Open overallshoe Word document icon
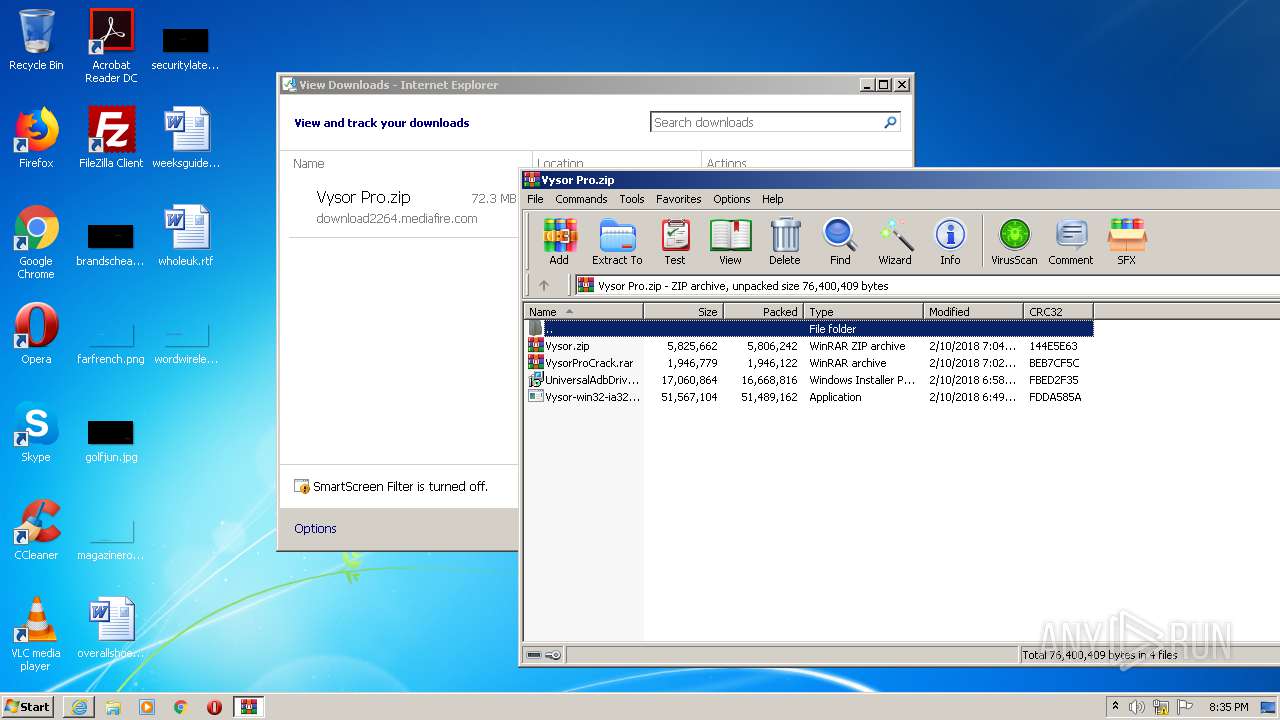 111,628
